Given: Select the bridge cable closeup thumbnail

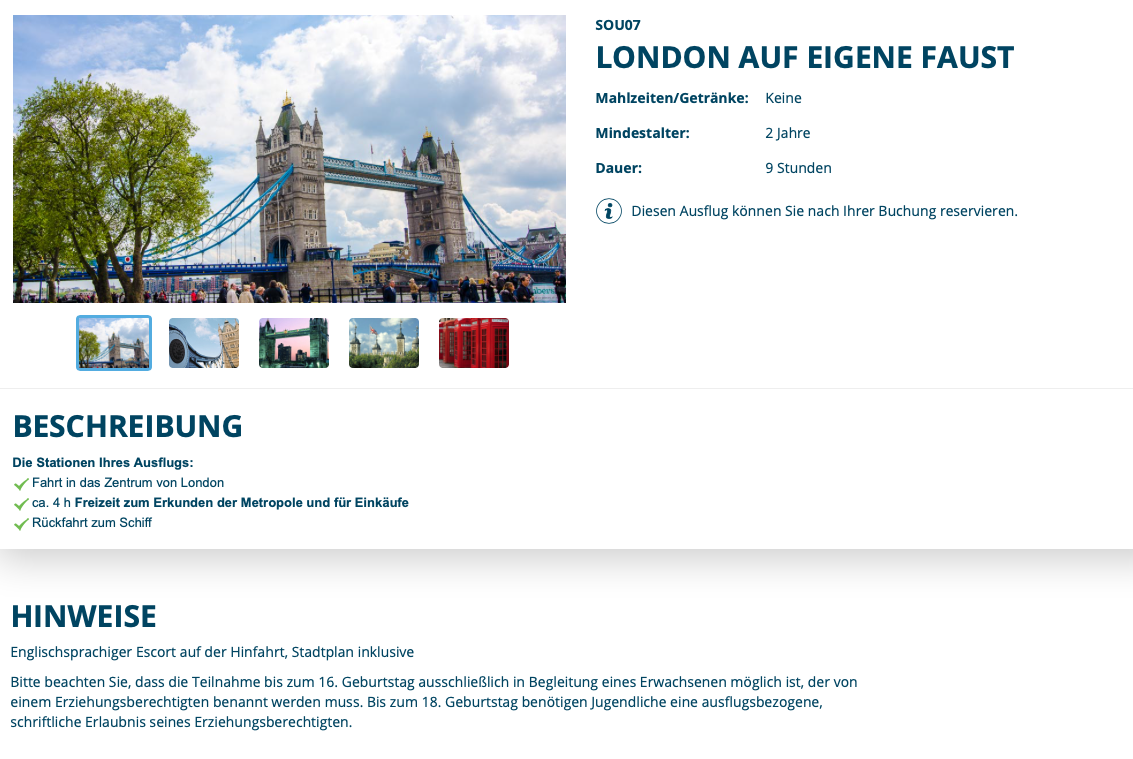Looking at the screenshot, I should pos(204,343).
